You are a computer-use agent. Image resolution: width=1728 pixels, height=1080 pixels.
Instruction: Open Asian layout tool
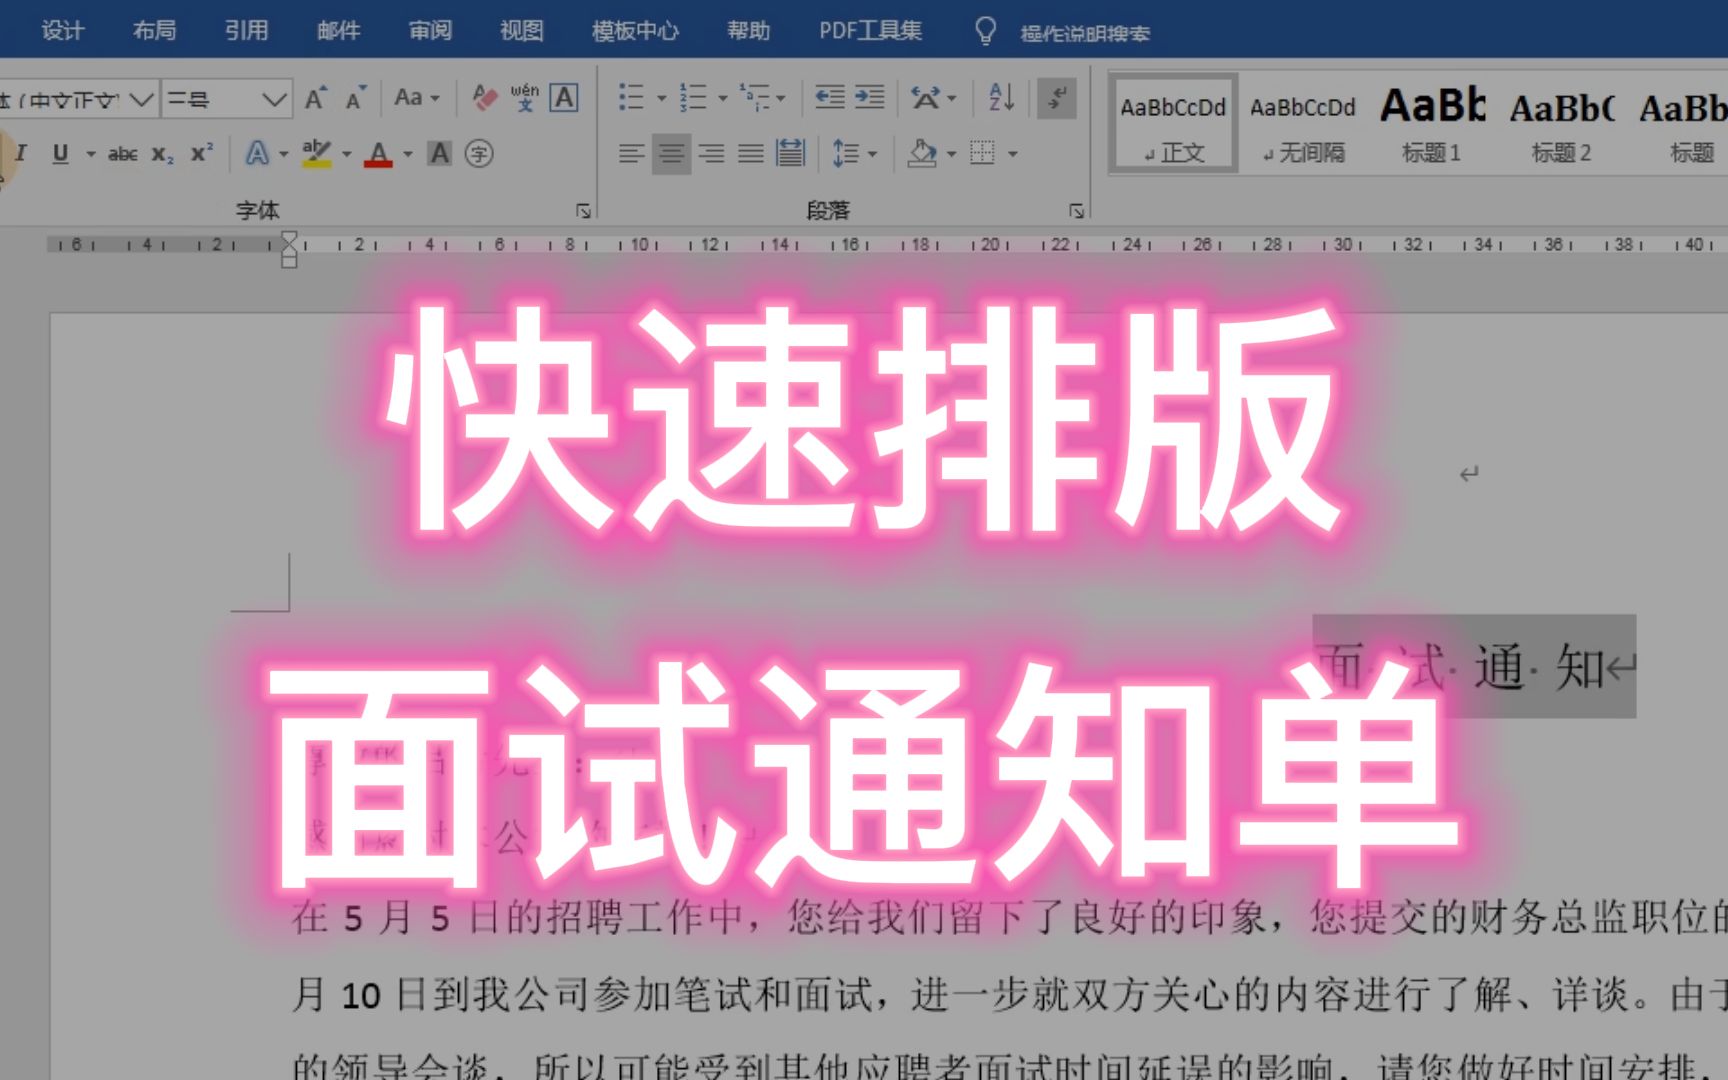coord(926,98)
